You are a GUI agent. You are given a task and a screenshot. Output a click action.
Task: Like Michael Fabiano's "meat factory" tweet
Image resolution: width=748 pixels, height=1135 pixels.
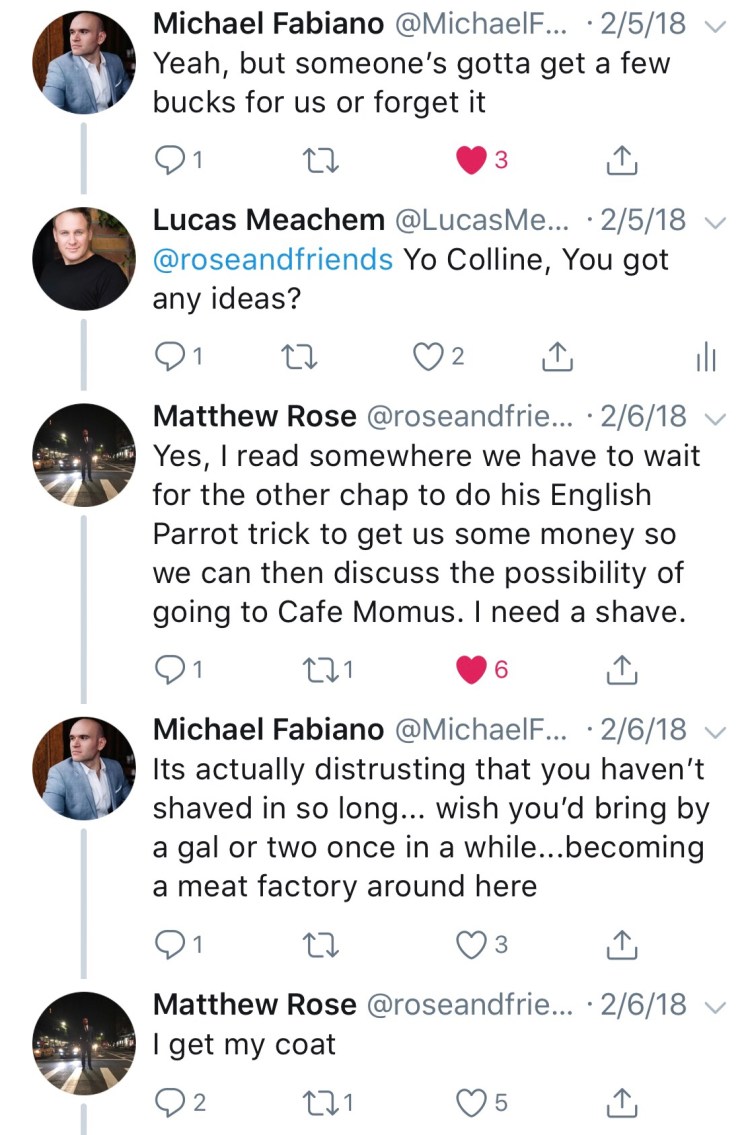[471, 945]
